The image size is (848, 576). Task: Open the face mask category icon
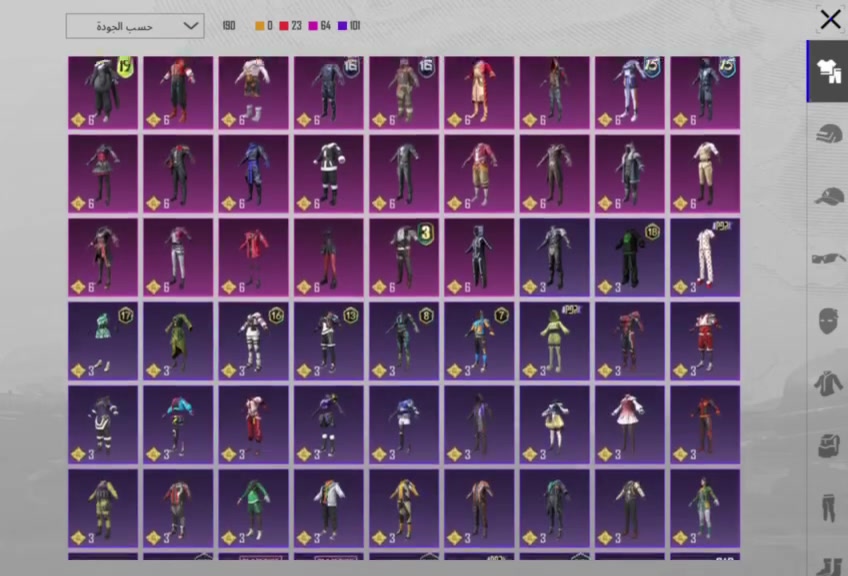[x=828, y=321]
